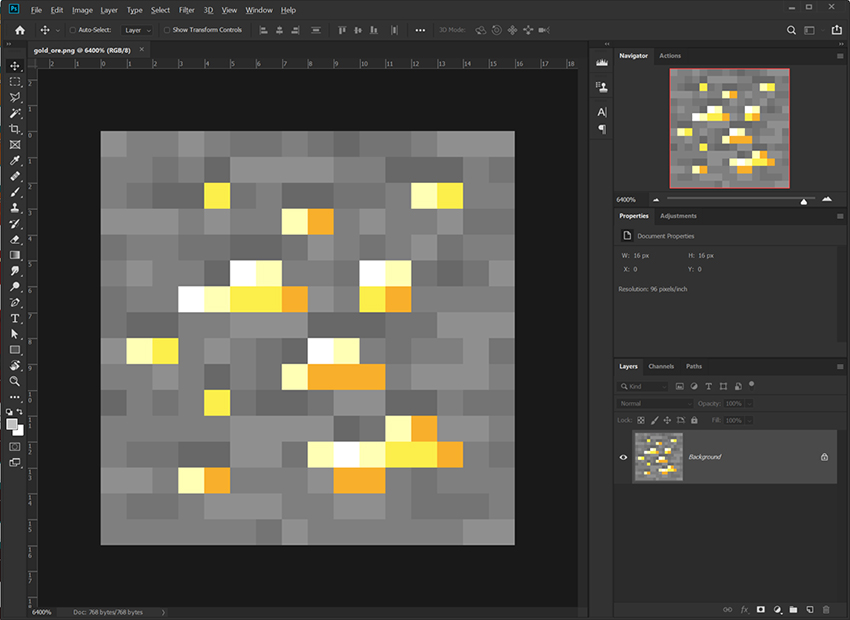
Task: Select the Crop tool
Action: [x=15, y=129]
